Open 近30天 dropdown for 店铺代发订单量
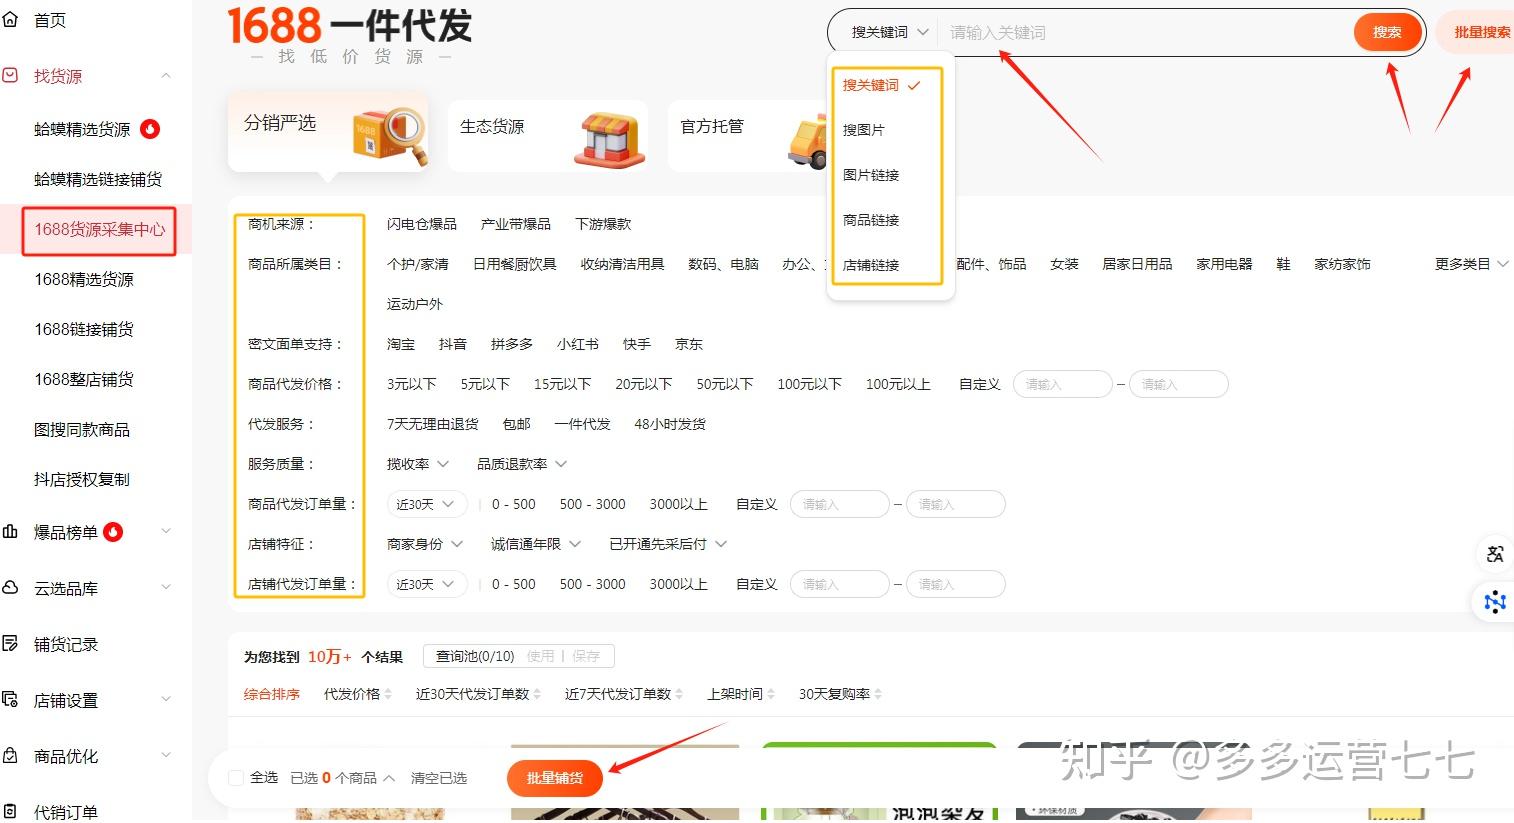Screen dimensions: 1514x823 pyautogui.click(x=427, y=584)
